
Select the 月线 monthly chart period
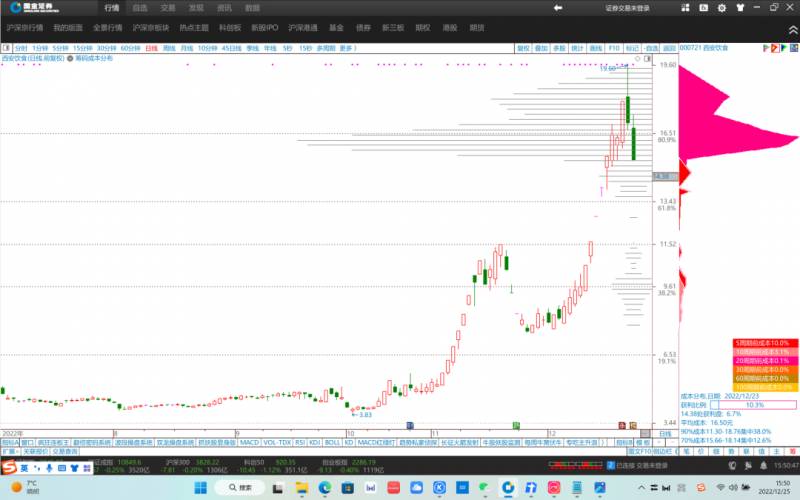tap(187, 48)
